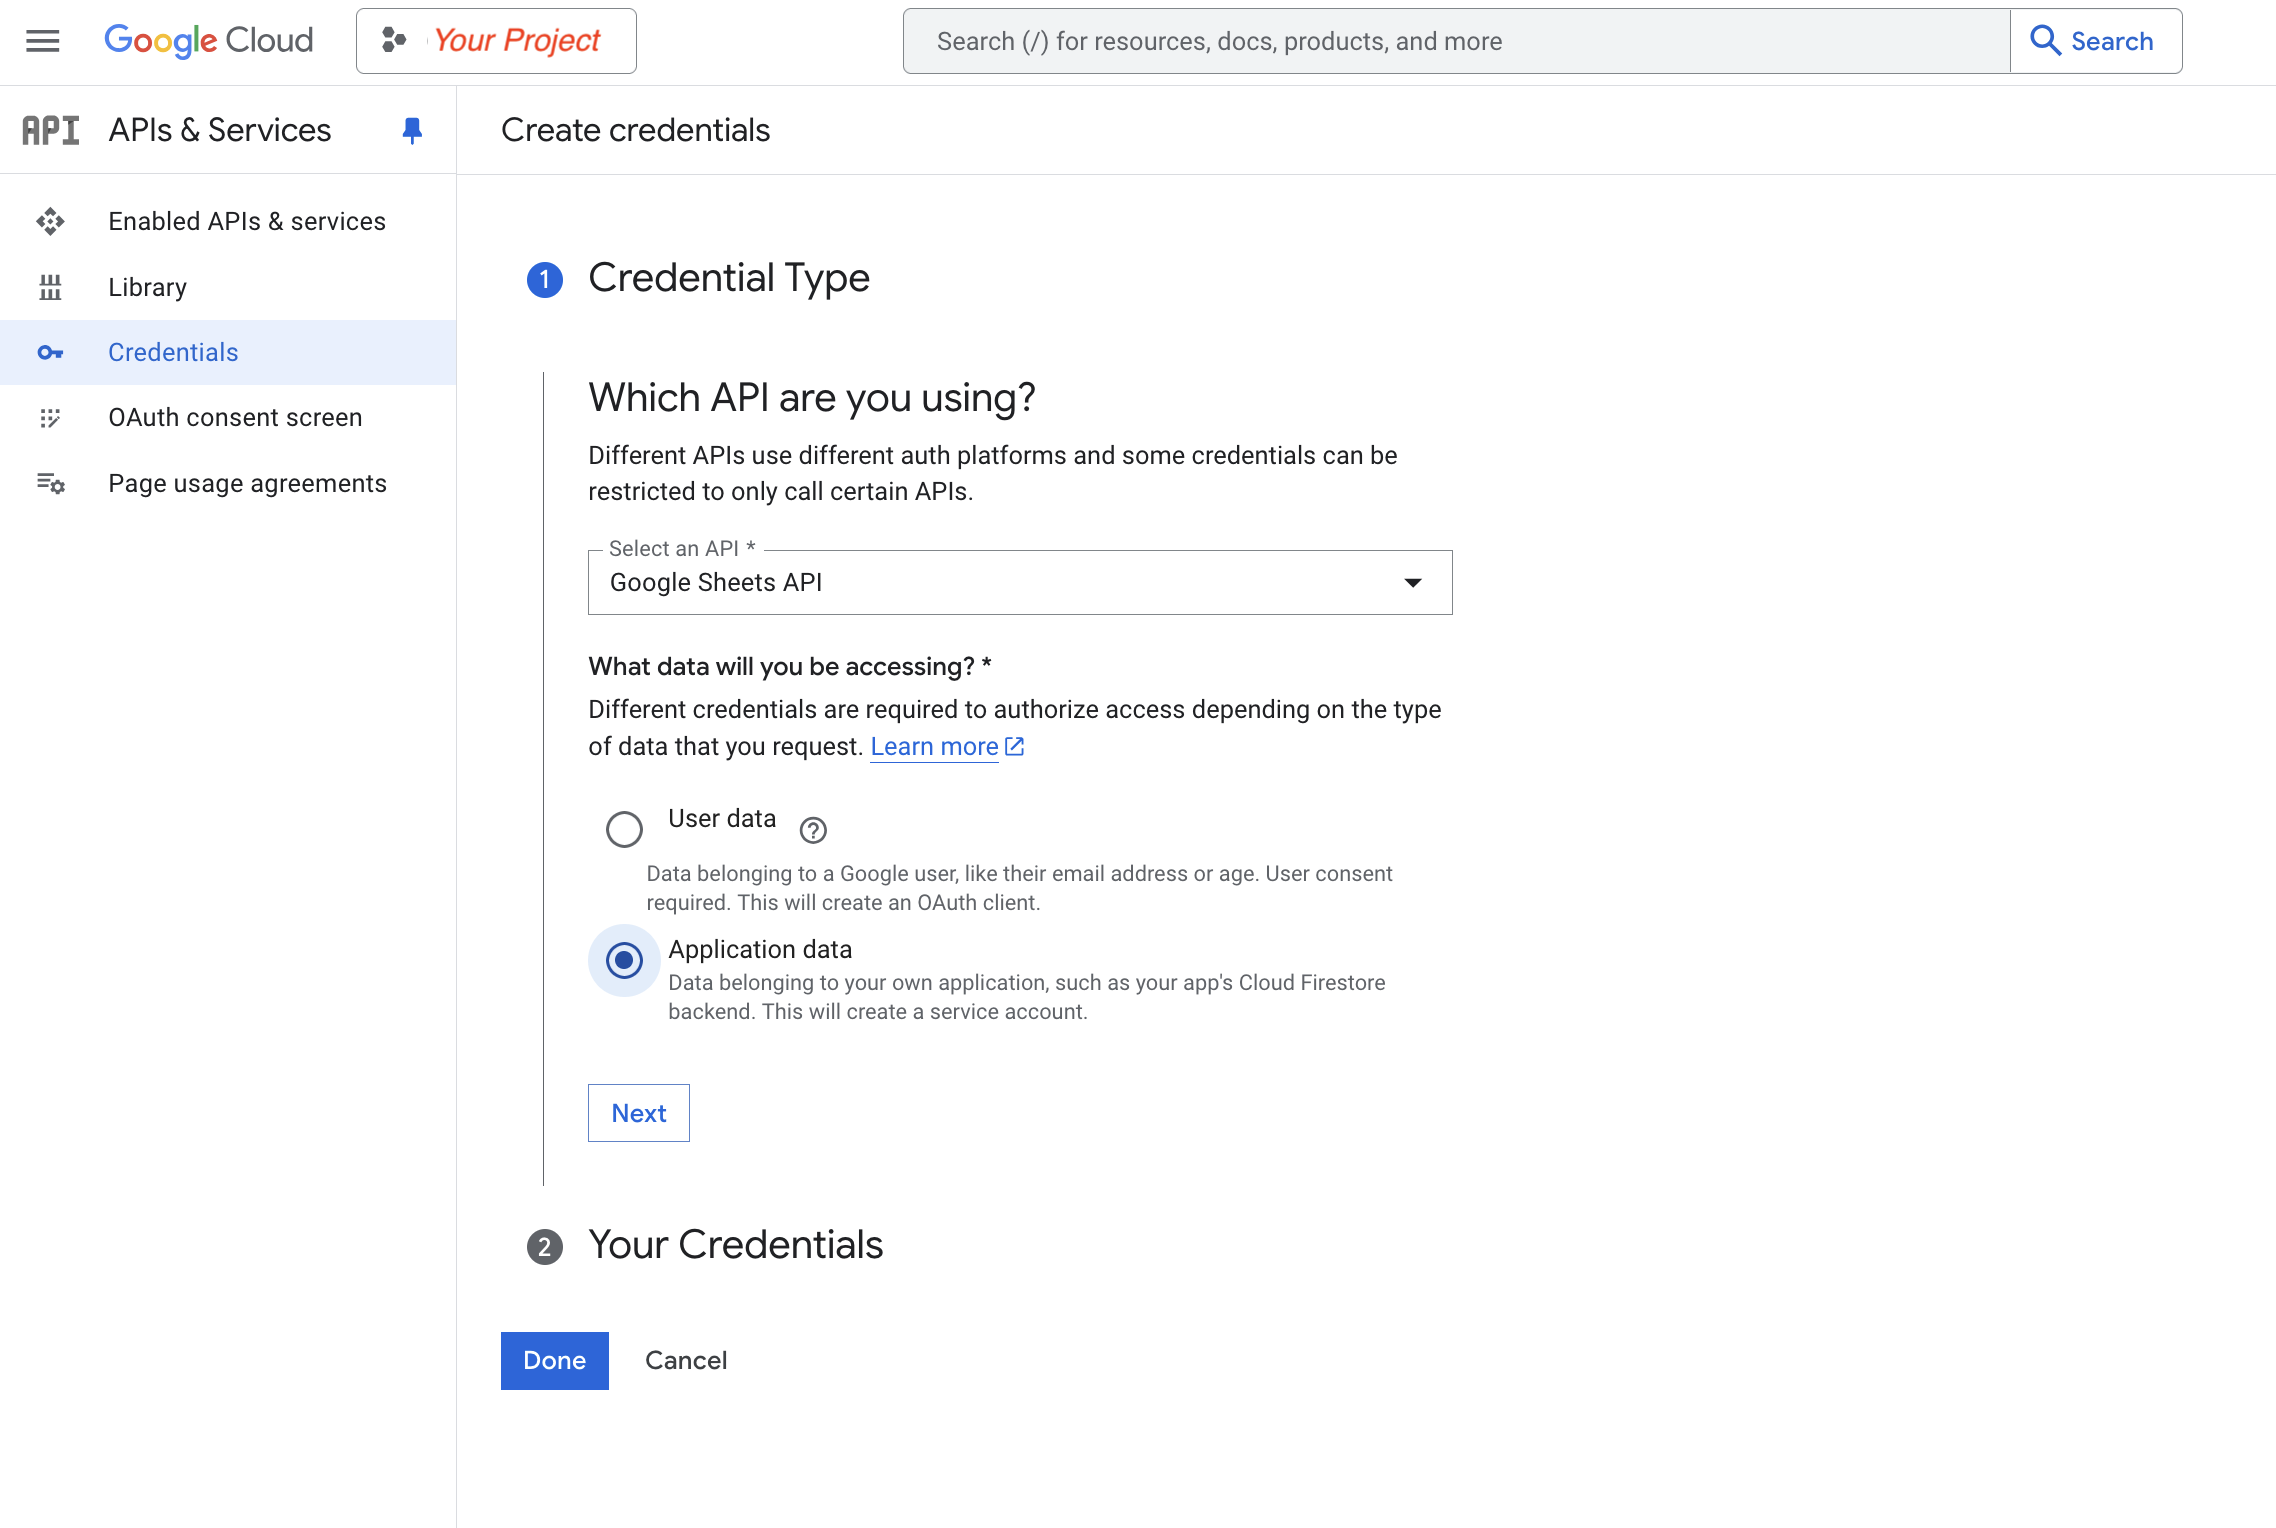Image resolution: width=2276 pixels, height=1528 pixels.
Task: Click the Credential Type step heading
Action: [x=729, y=278]
